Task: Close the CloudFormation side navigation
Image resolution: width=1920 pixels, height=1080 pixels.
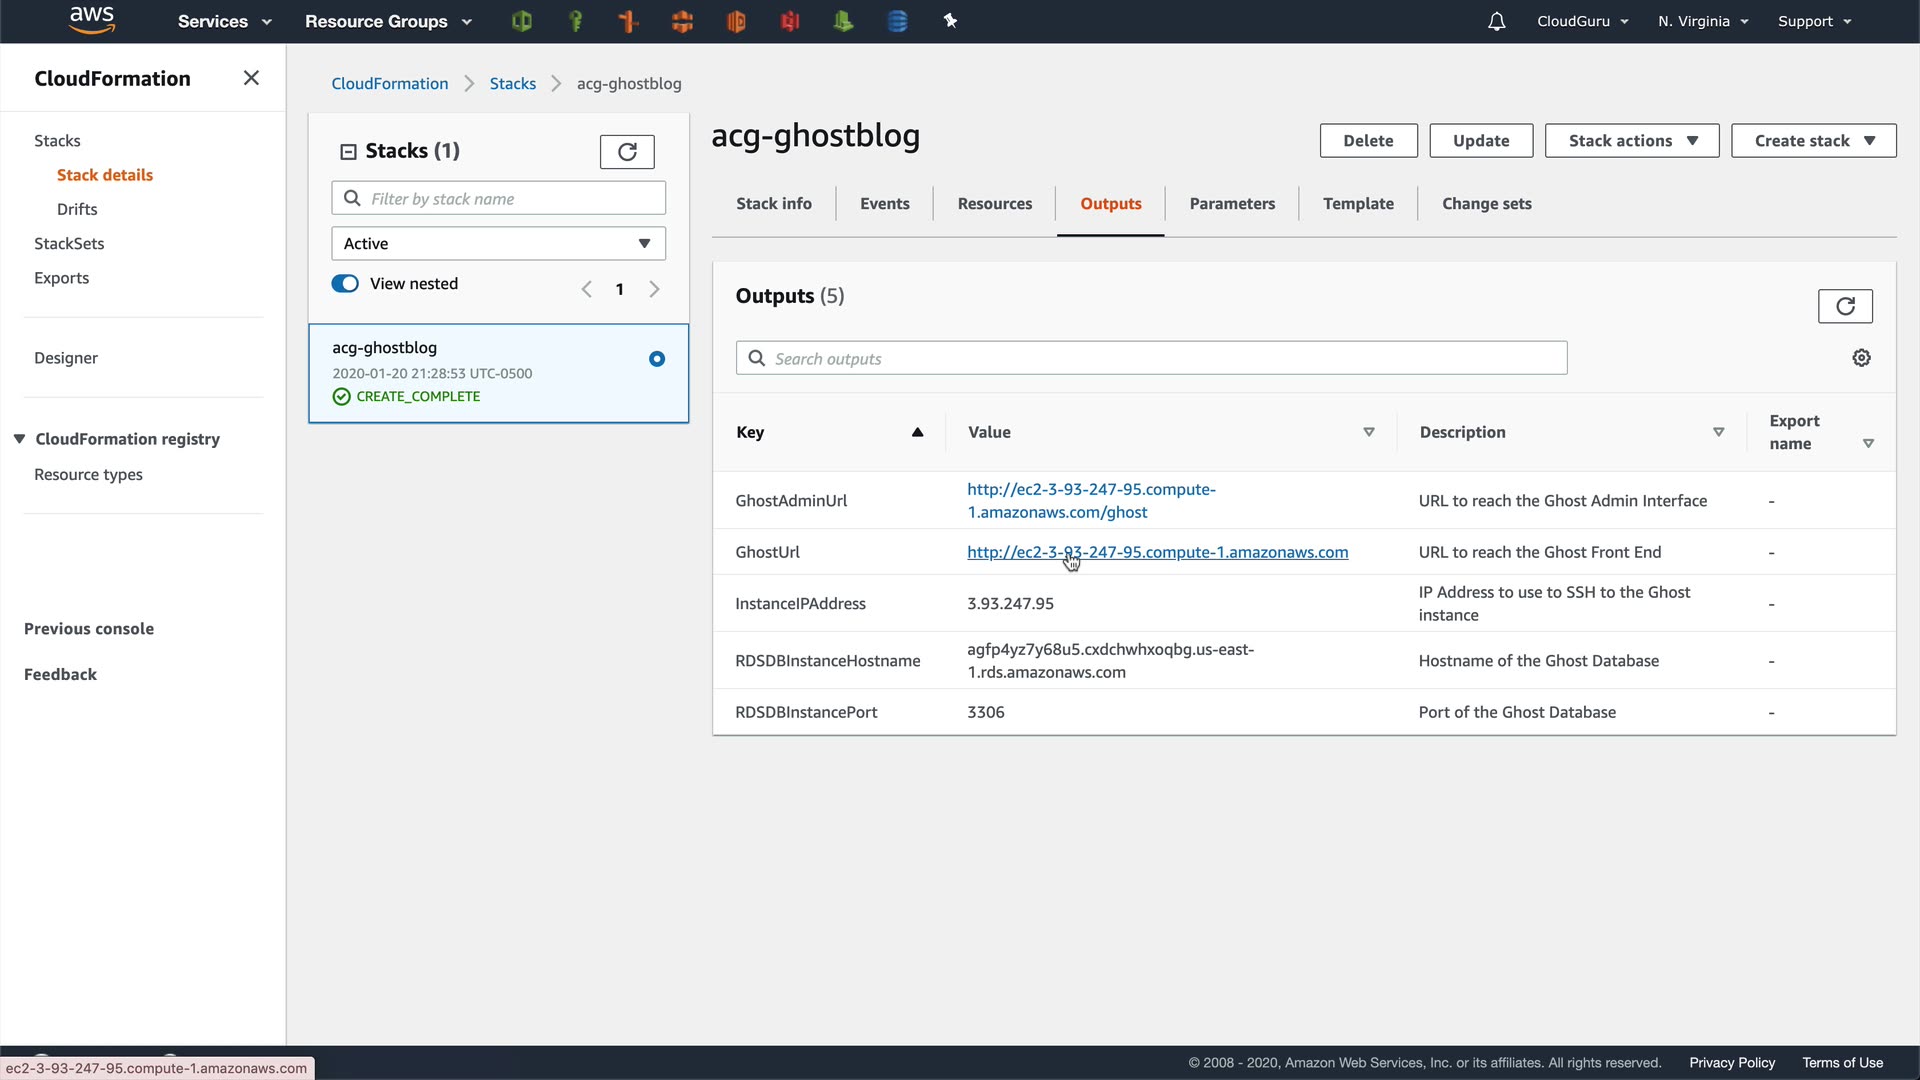Action: point(251,78)
